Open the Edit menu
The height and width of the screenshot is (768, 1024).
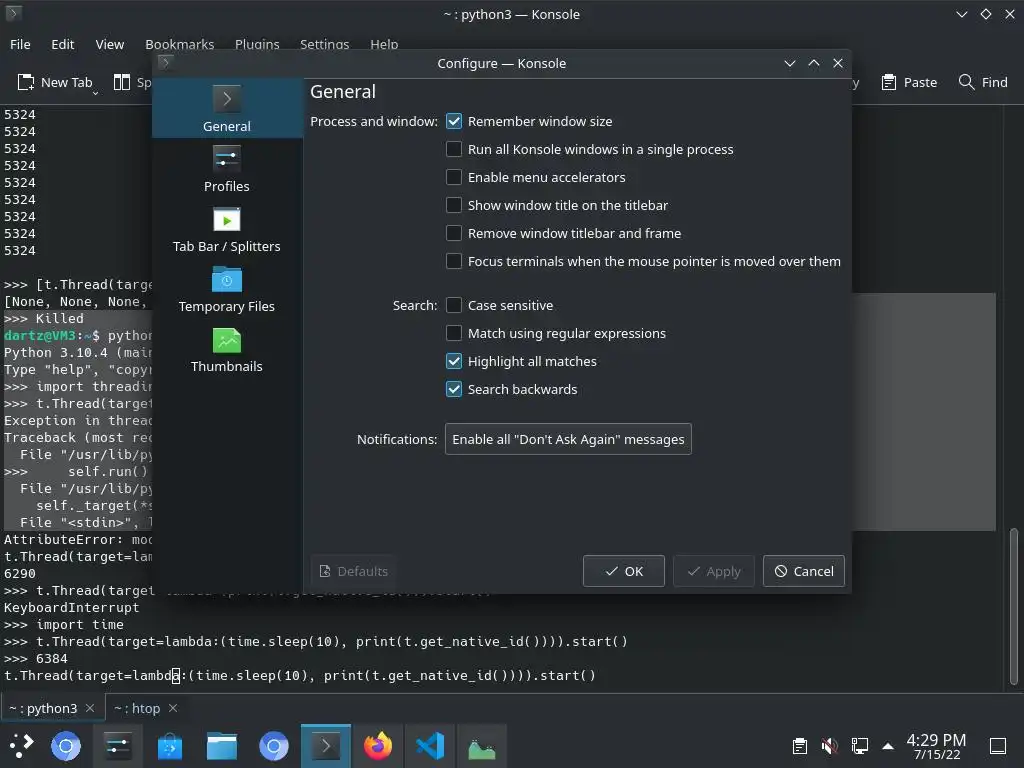(x=63, y=44)
